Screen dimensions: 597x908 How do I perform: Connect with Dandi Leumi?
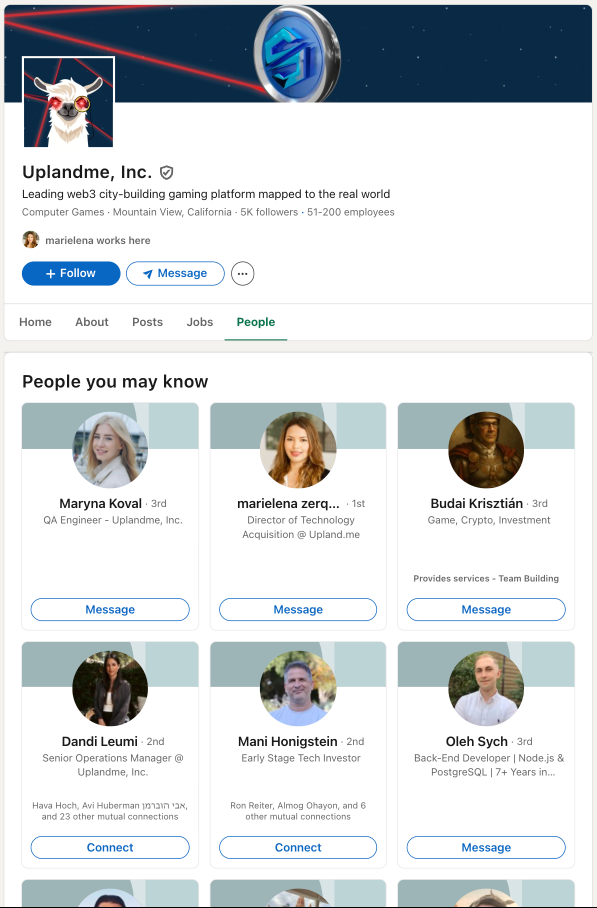(x=110, y=847)
